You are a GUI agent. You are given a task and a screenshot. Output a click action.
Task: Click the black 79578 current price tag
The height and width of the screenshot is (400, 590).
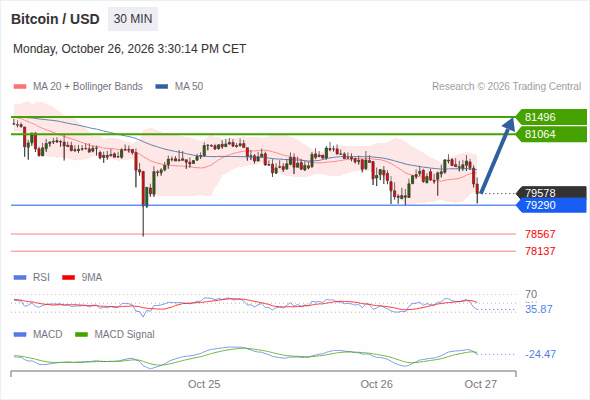coord(551,193)
